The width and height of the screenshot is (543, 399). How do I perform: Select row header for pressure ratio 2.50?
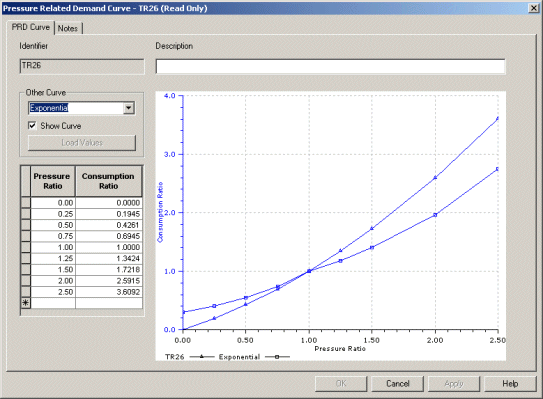pyautogui.click(x=26, y=292)
